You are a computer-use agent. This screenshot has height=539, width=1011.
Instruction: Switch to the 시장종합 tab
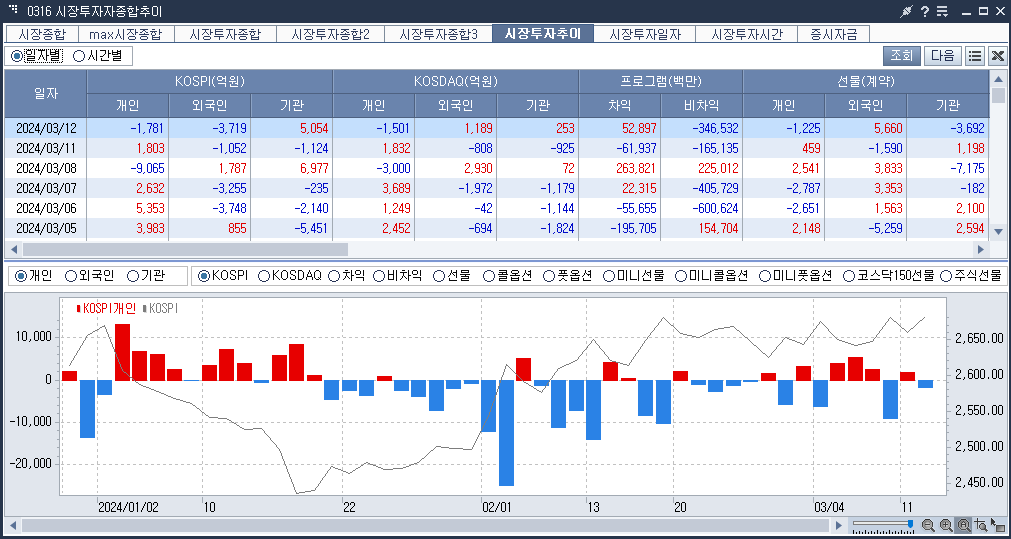pyautogui.click(x=41, y=34)
